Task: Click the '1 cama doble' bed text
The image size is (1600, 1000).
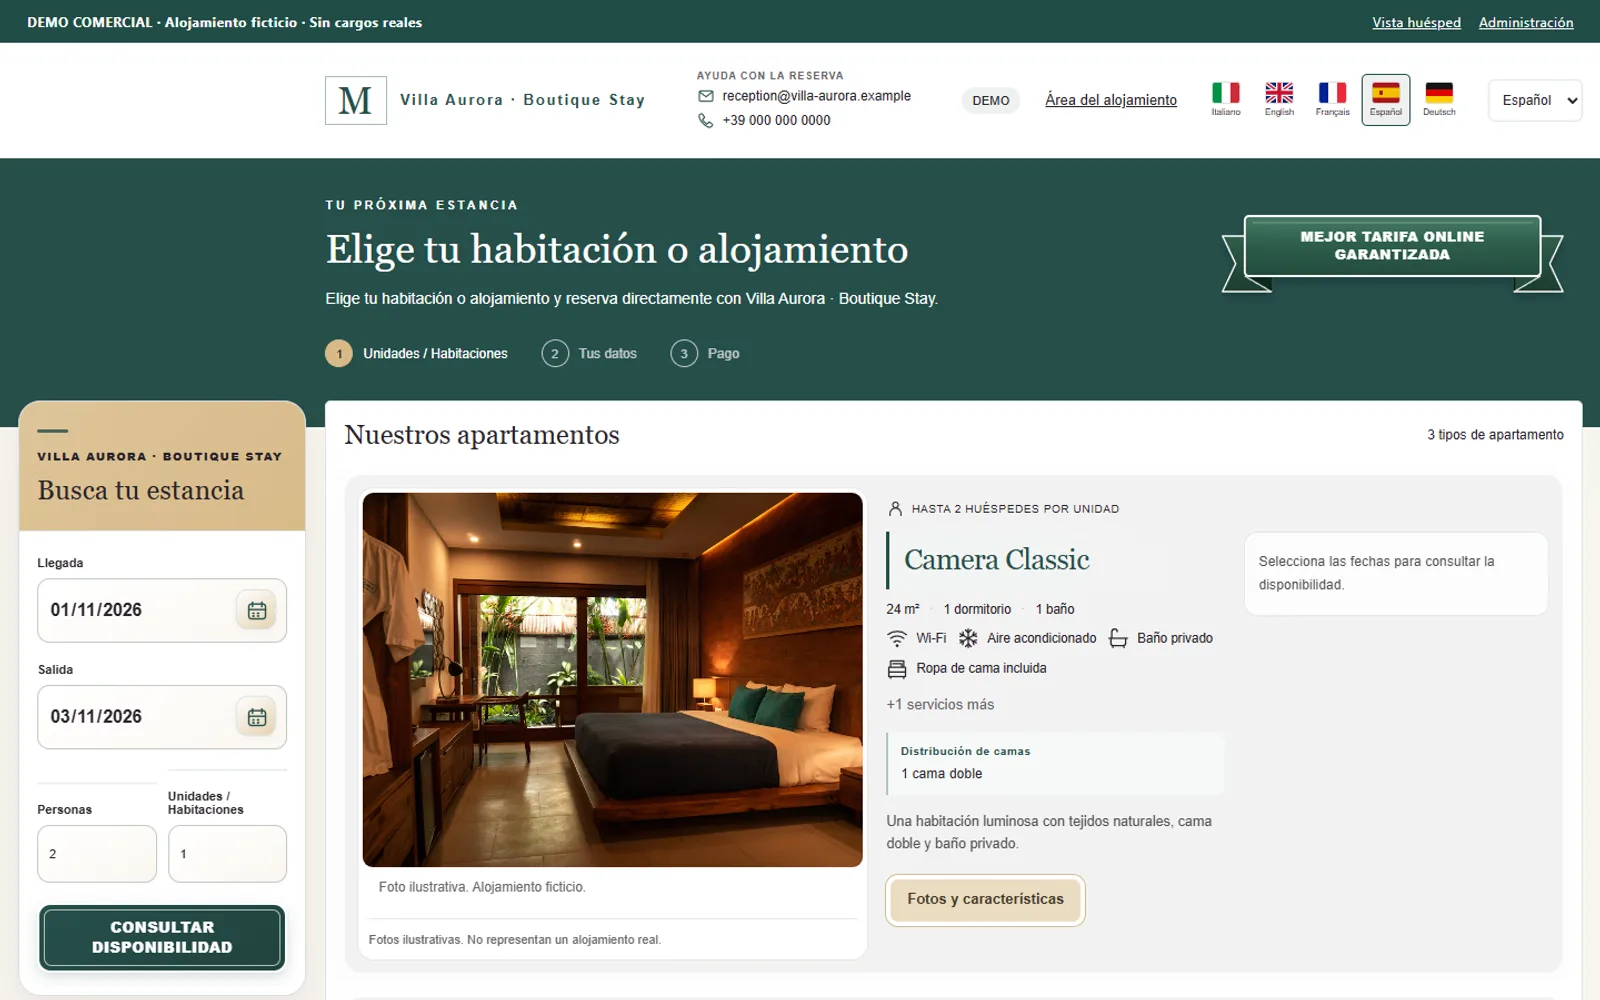Action: (941, 774)
